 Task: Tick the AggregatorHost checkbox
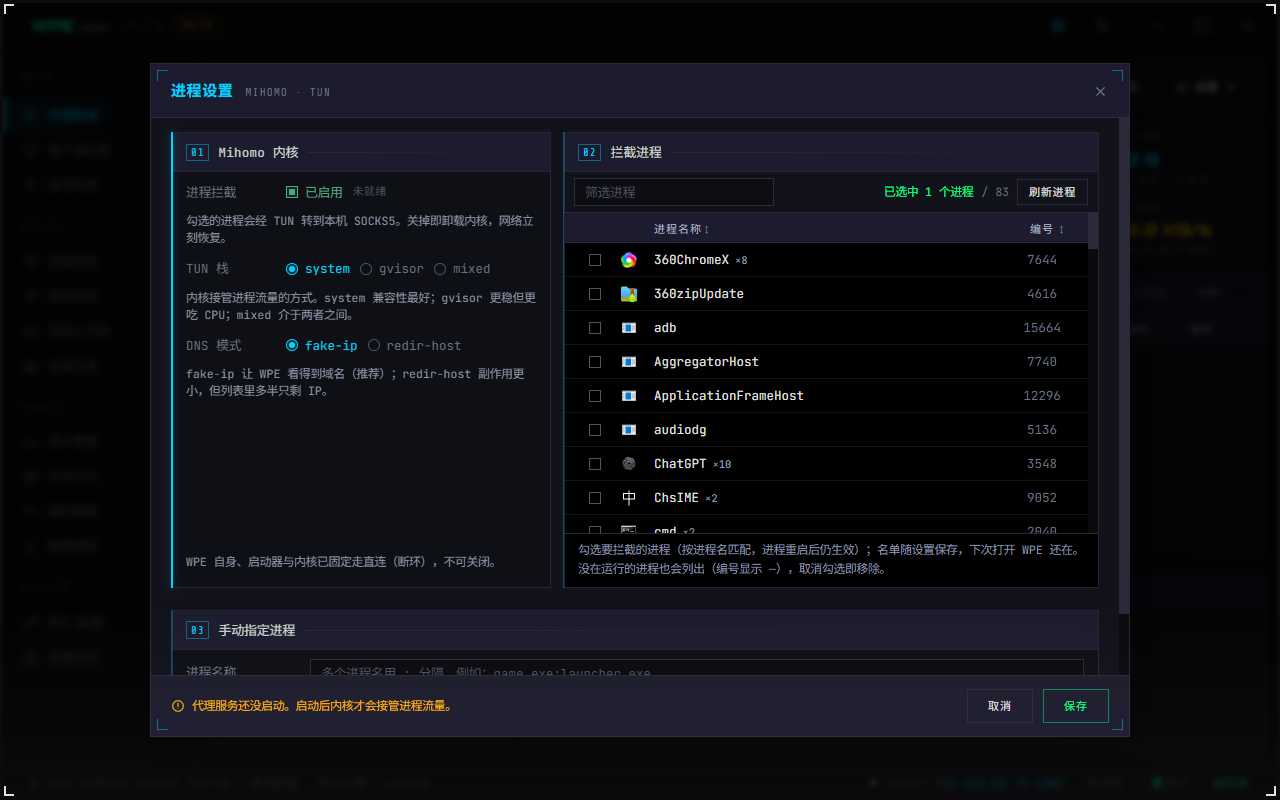[595, 362]
